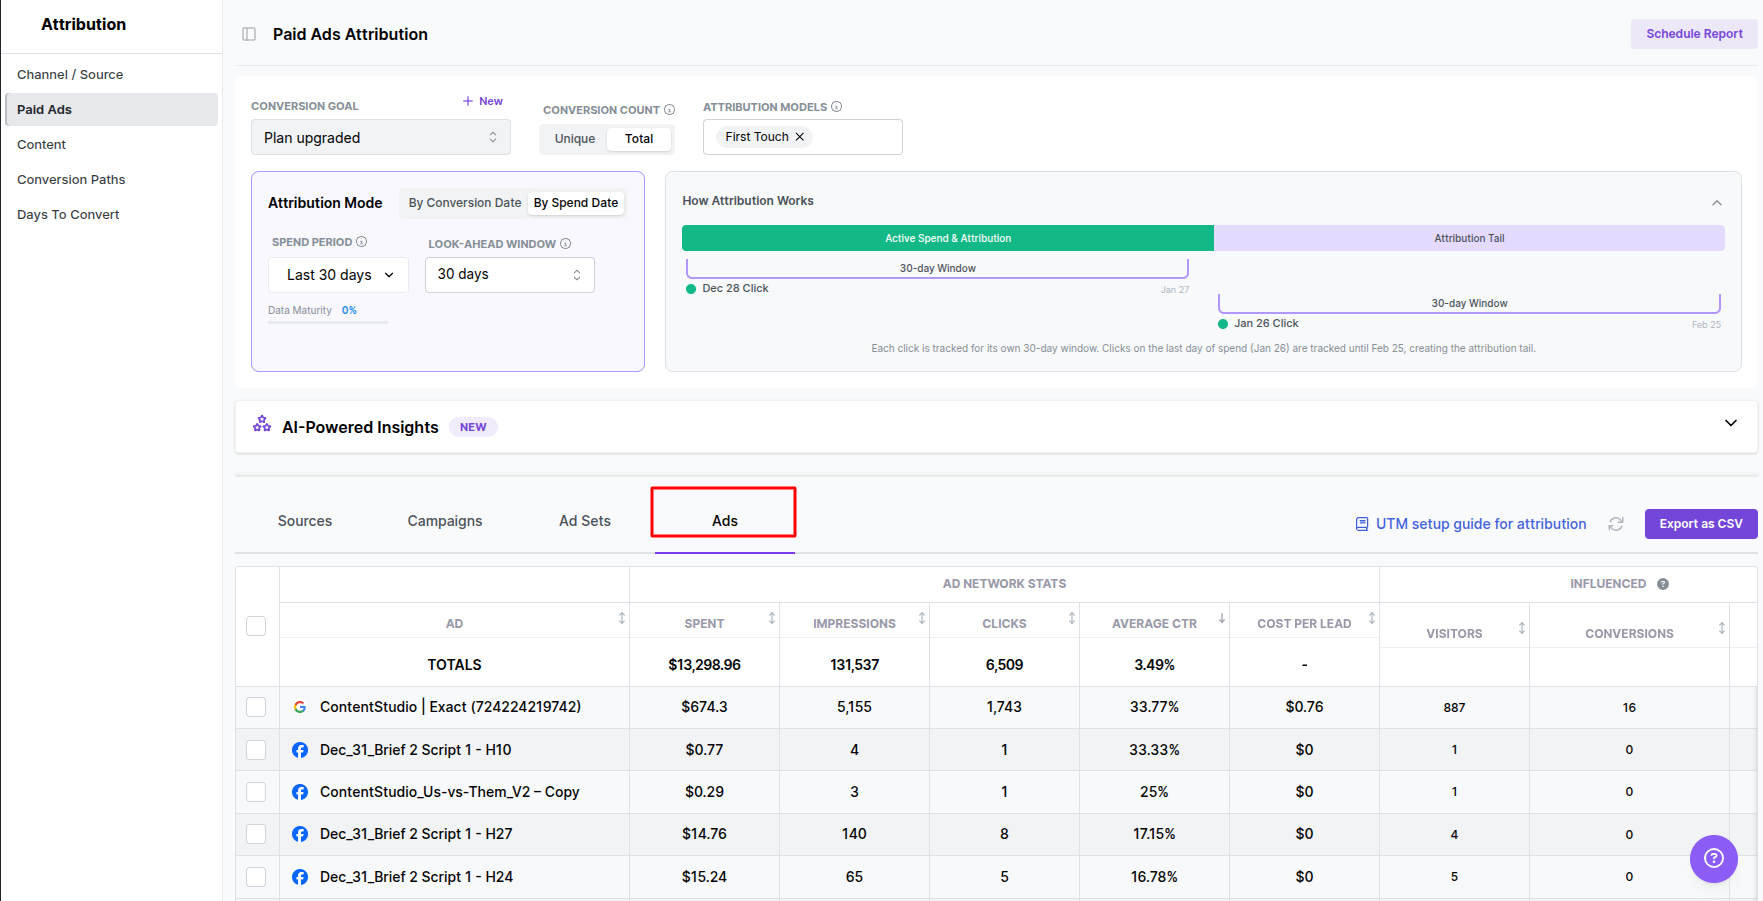Open Conversion Paths in the sidebar
Viewport: 1763px width, 901px height.
click(71, 180)
